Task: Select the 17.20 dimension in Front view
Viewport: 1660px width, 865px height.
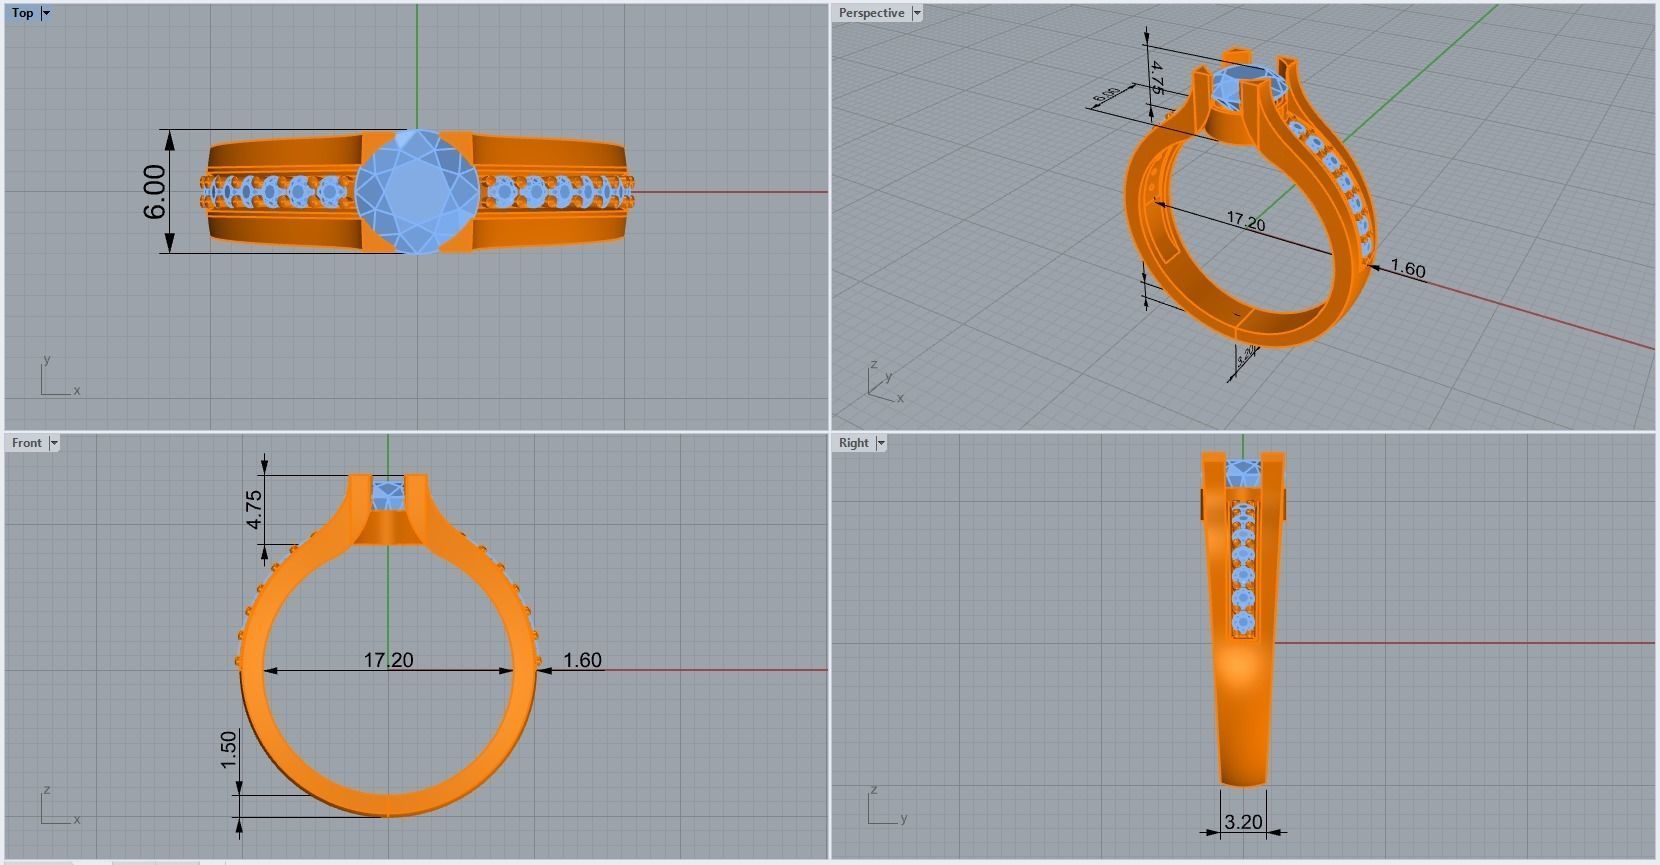Action: [x=388, y=660]
